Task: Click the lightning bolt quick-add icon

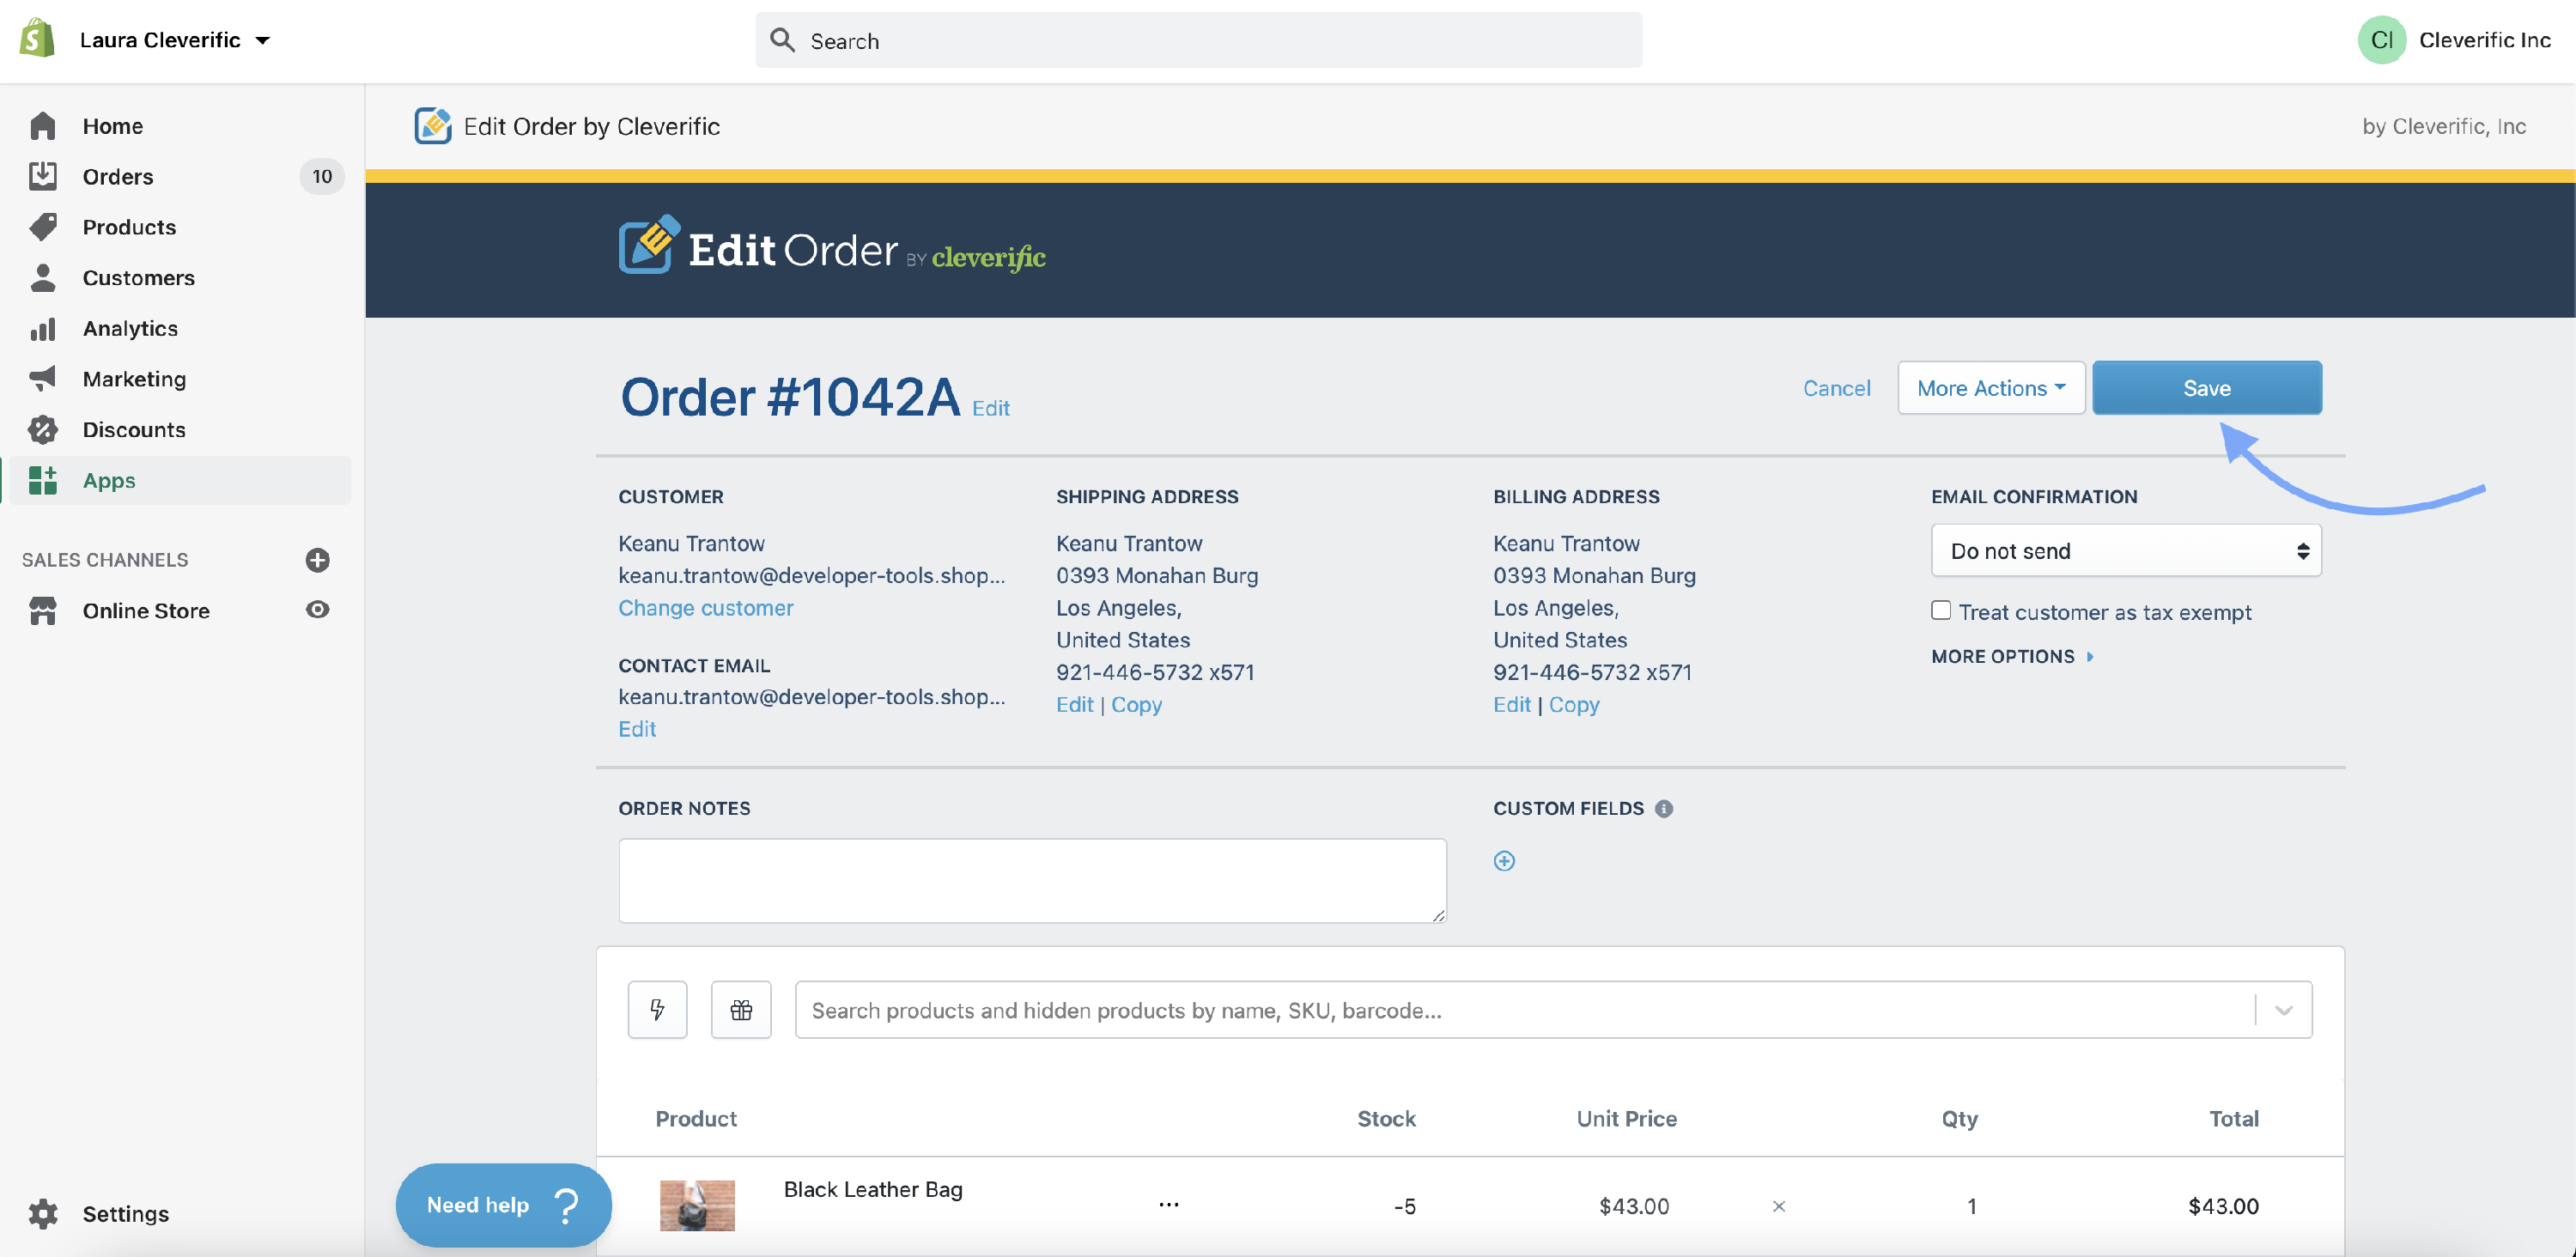Action: [657, 1009]
